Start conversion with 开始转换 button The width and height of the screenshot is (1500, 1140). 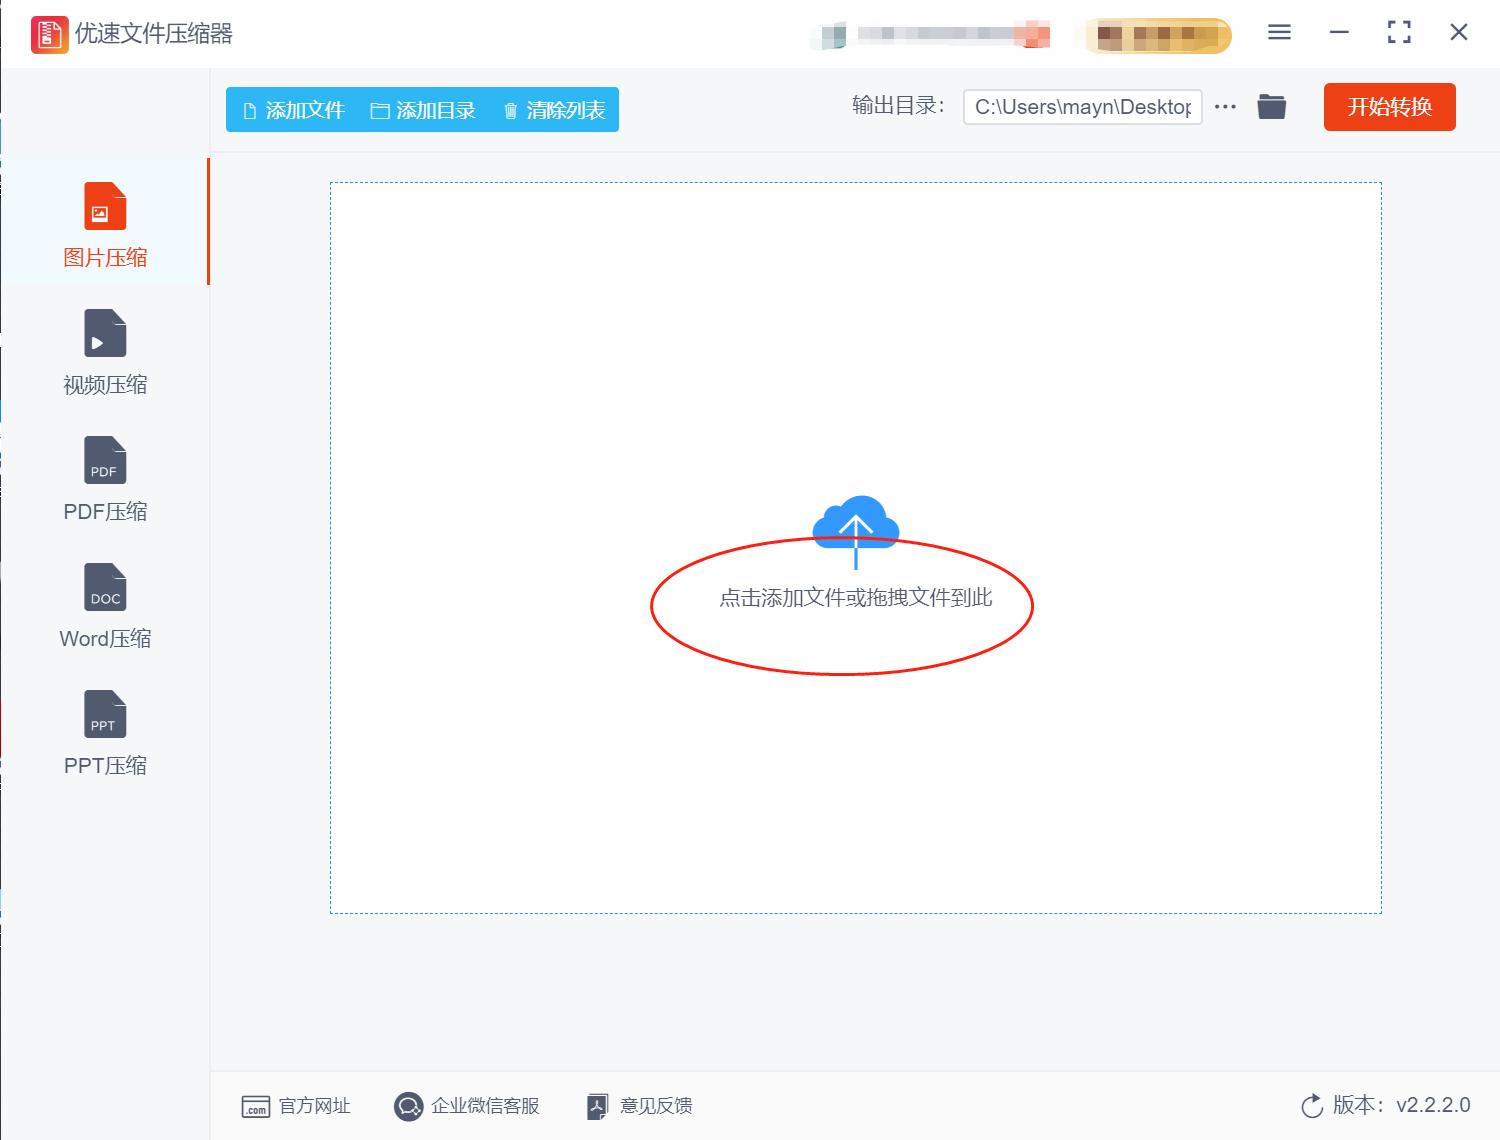pos(1389,107)
